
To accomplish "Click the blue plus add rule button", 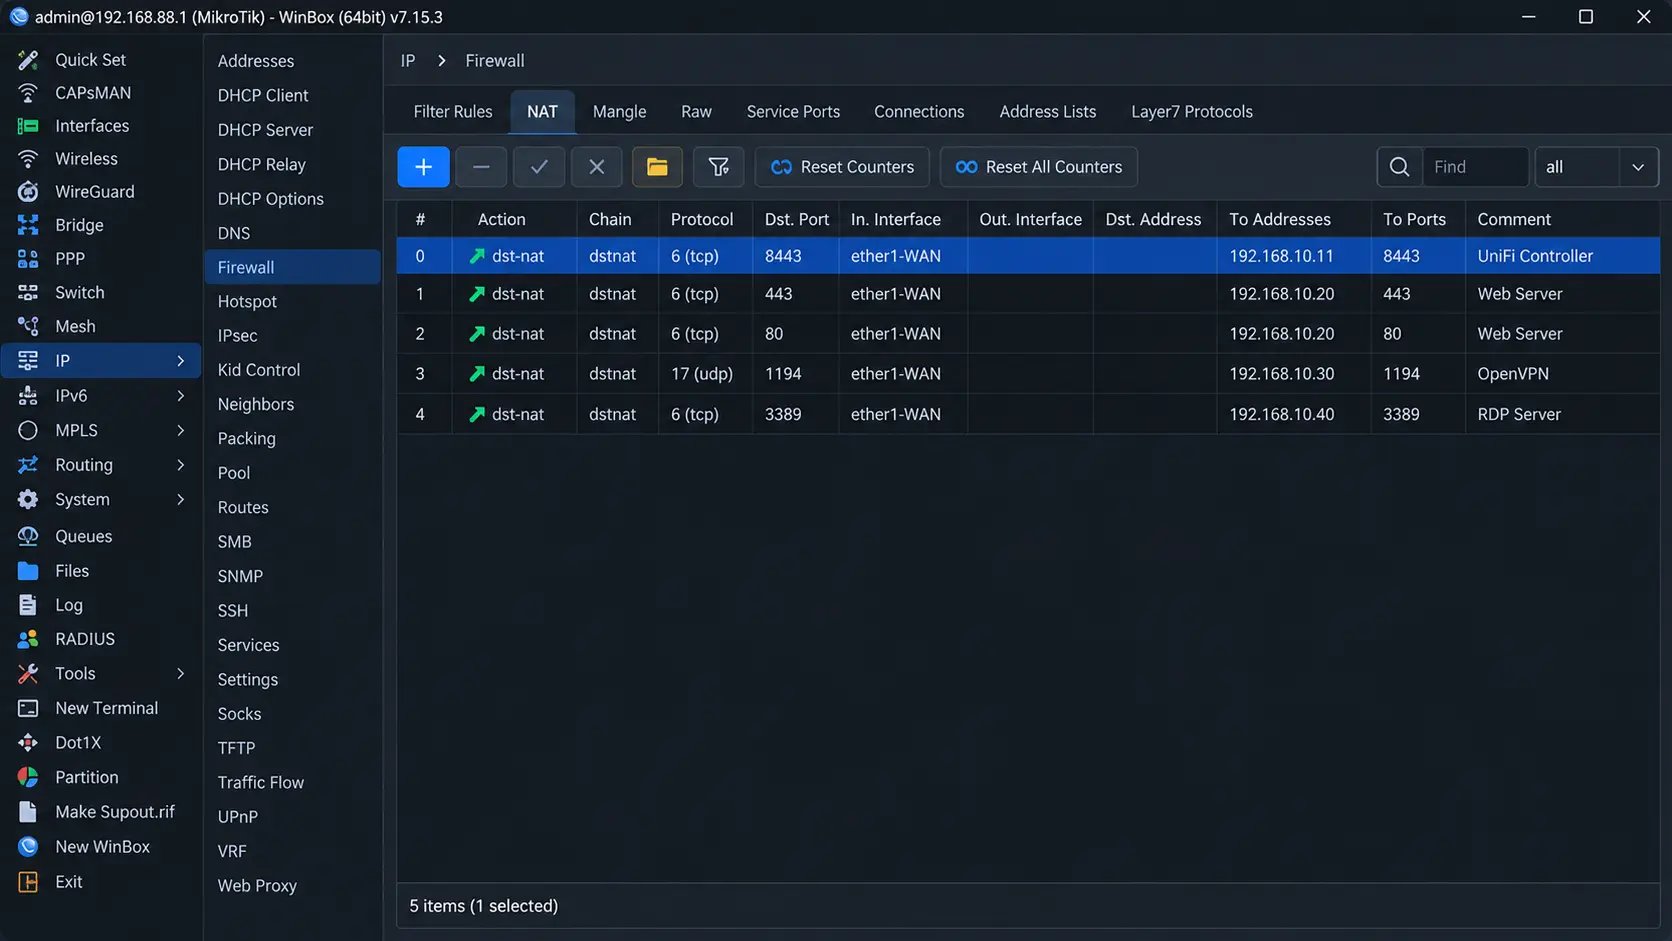I will [x=423, y=167].
